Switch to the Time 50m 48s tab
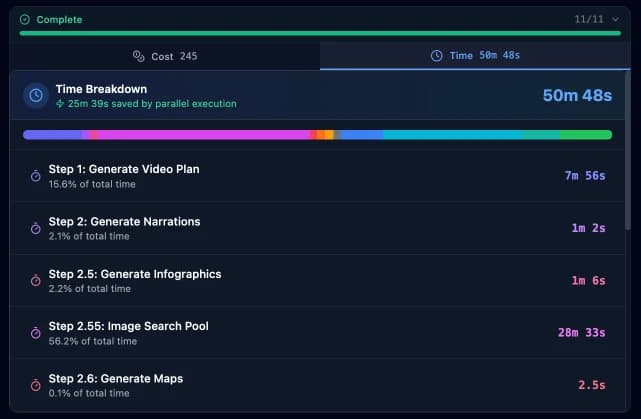The image size is (641, 419). tap(475, 56)
